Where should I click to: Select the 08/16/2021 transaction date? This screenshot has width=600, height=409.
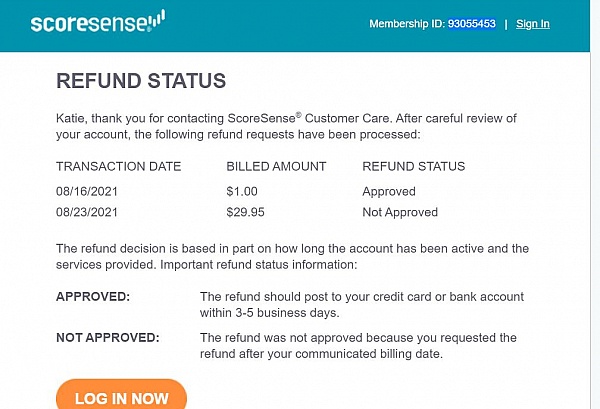[86, 191]
